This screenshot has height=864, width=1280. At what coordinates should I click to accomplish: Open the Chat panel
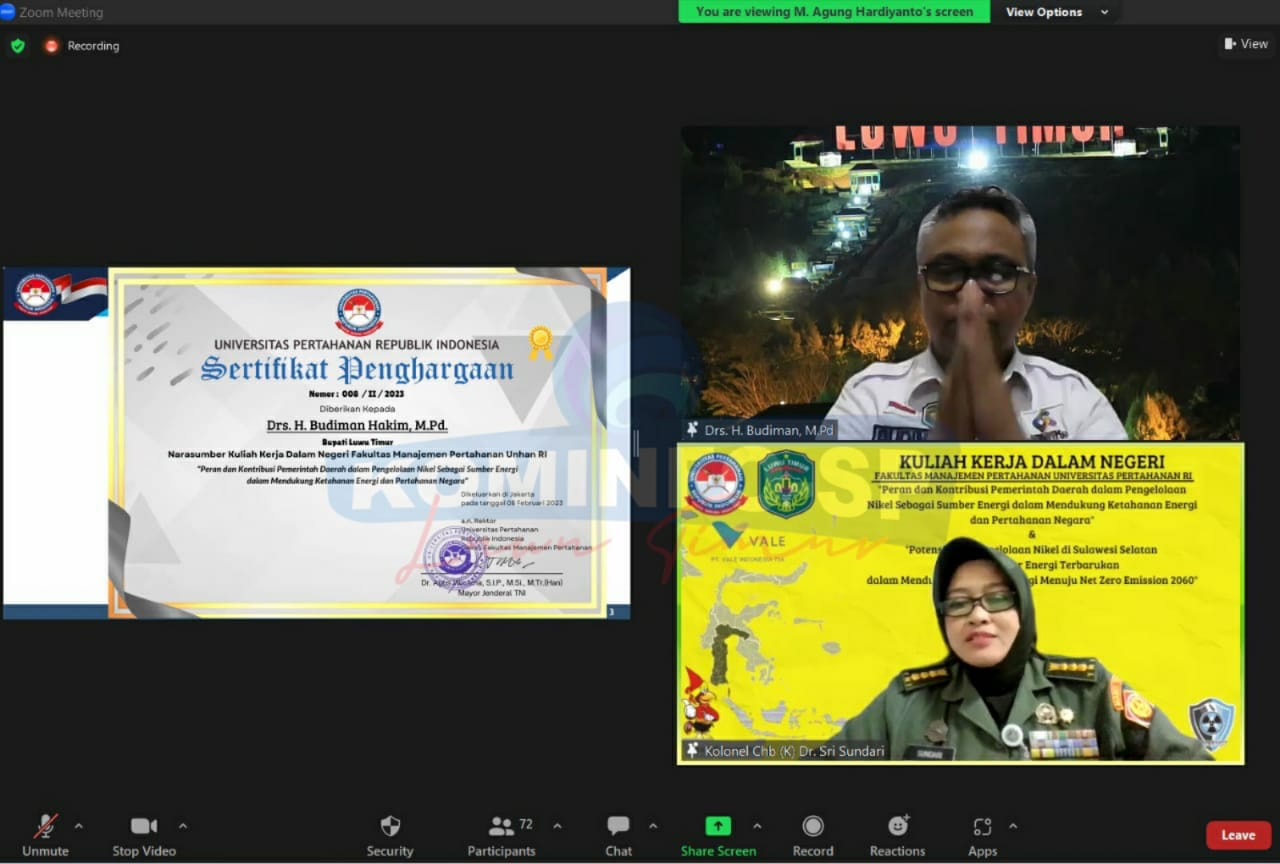(x=619, y=836)
